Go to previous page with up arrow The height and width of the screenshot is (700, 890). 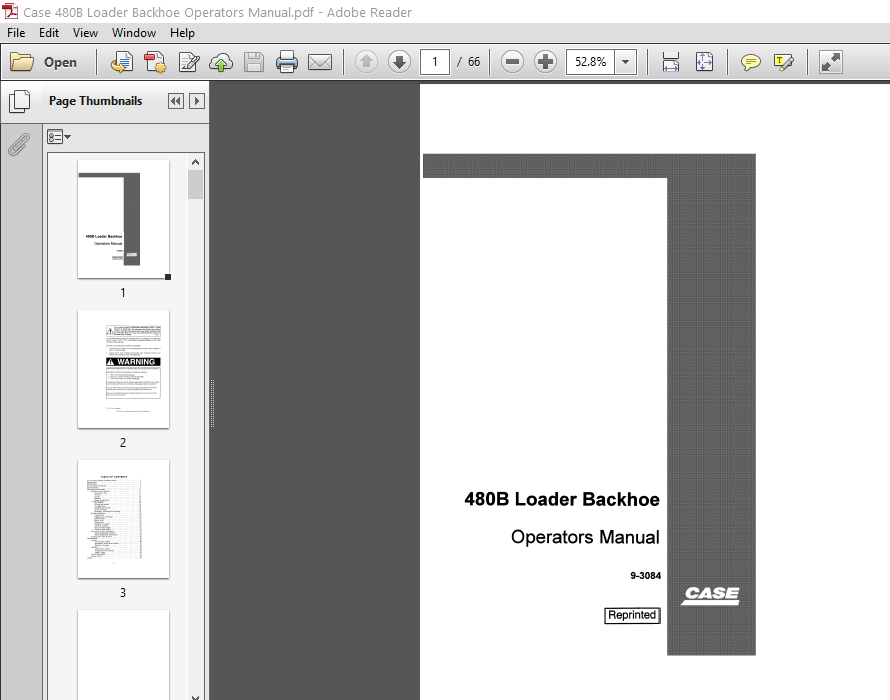click(x=366, y=61)
